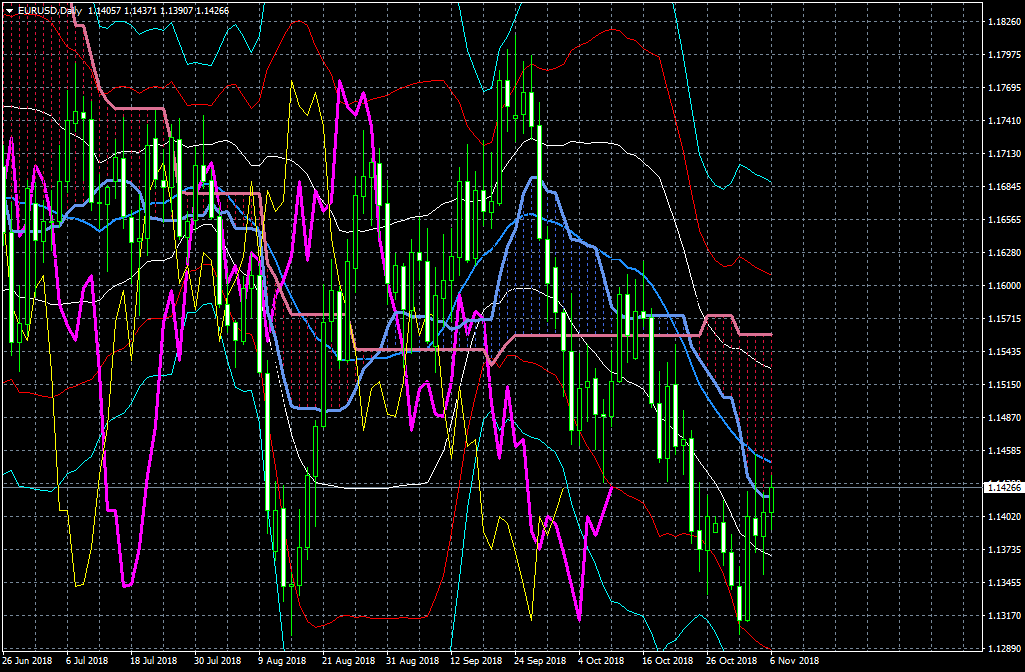Click the 1.13170 price scale label

(x=1004, y=616)
